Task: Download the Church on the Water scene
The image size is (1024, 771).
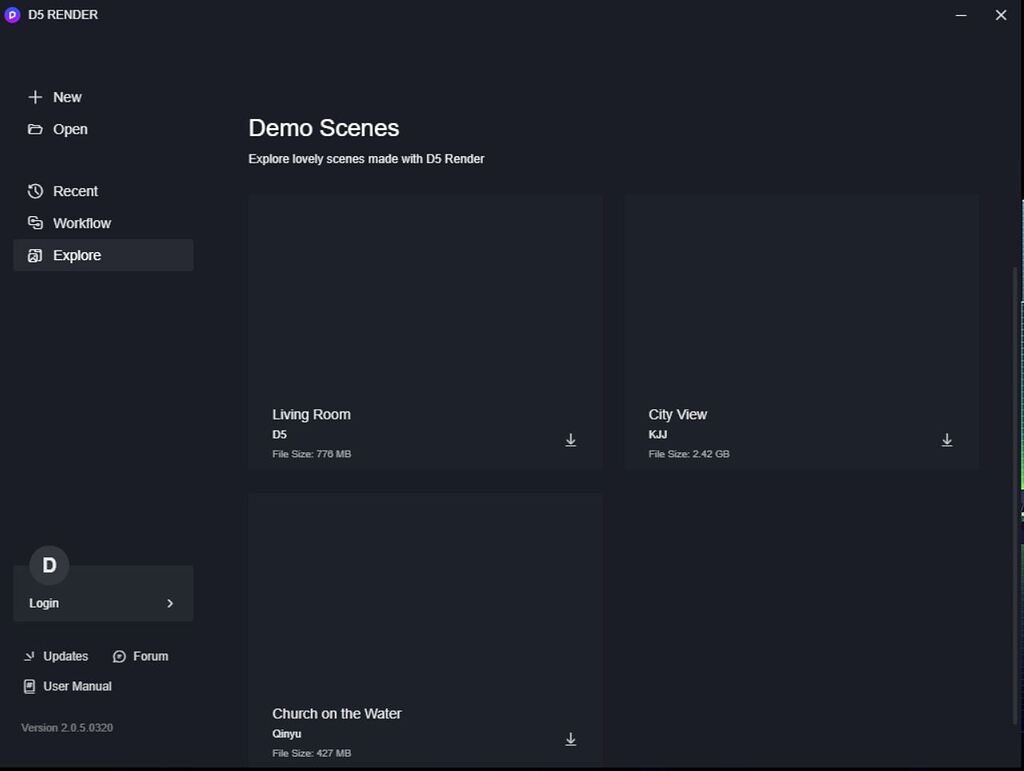Action: pos(571,739)
